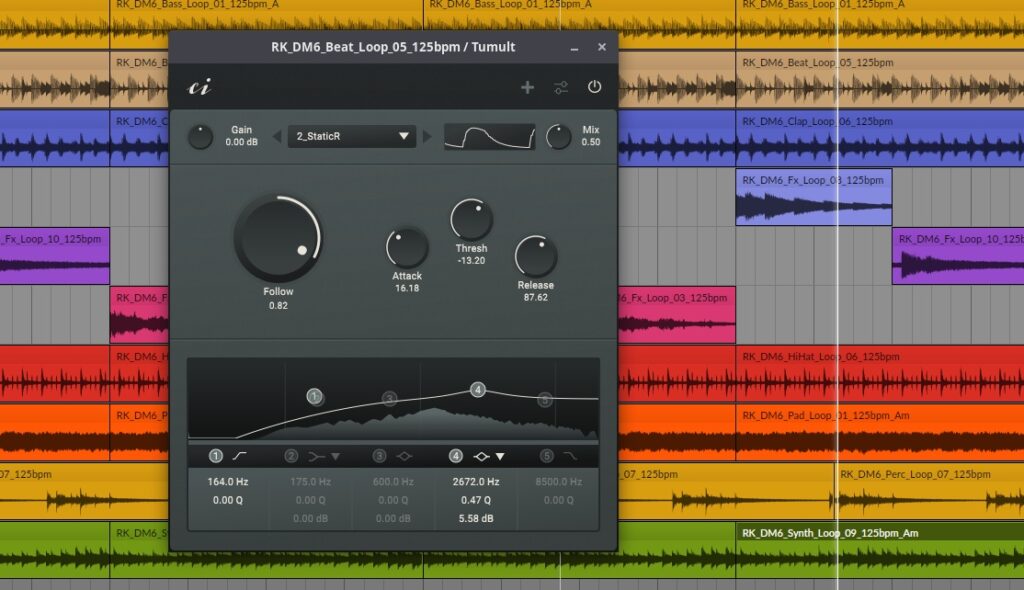Click the Mix knob set to 0.50
The width and height of the screenshot is (1024, 590).
[x=557, y=137]
